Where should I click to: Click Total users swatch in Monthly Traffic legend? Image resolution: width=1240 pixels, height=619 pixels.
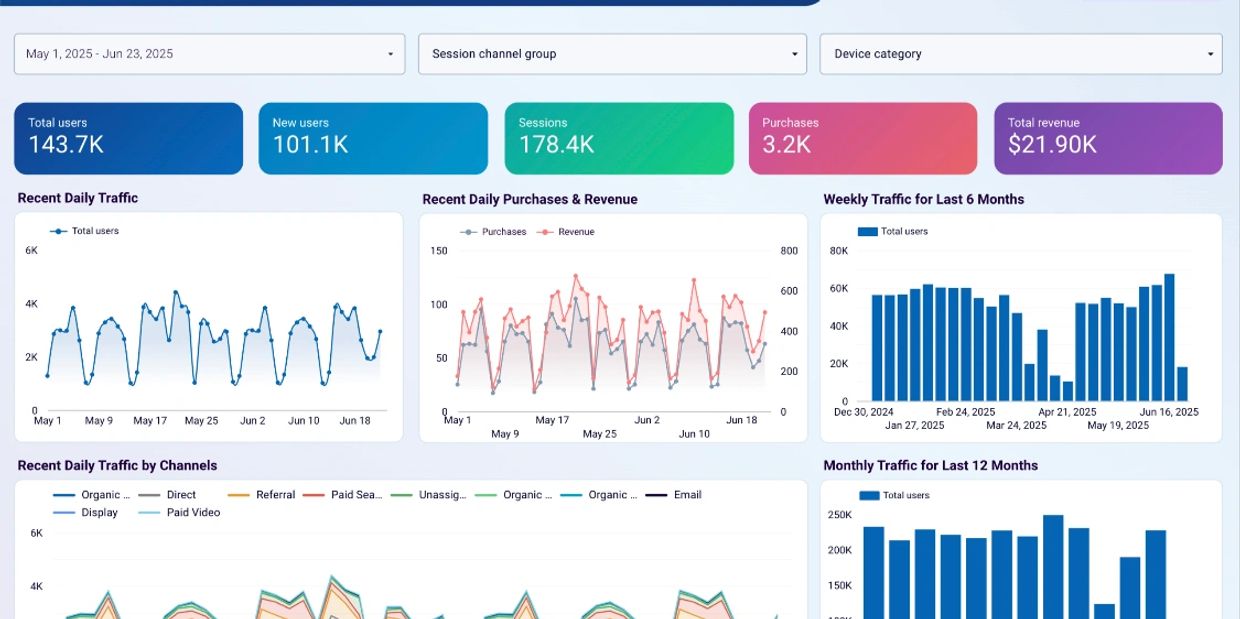pos(868,496)
